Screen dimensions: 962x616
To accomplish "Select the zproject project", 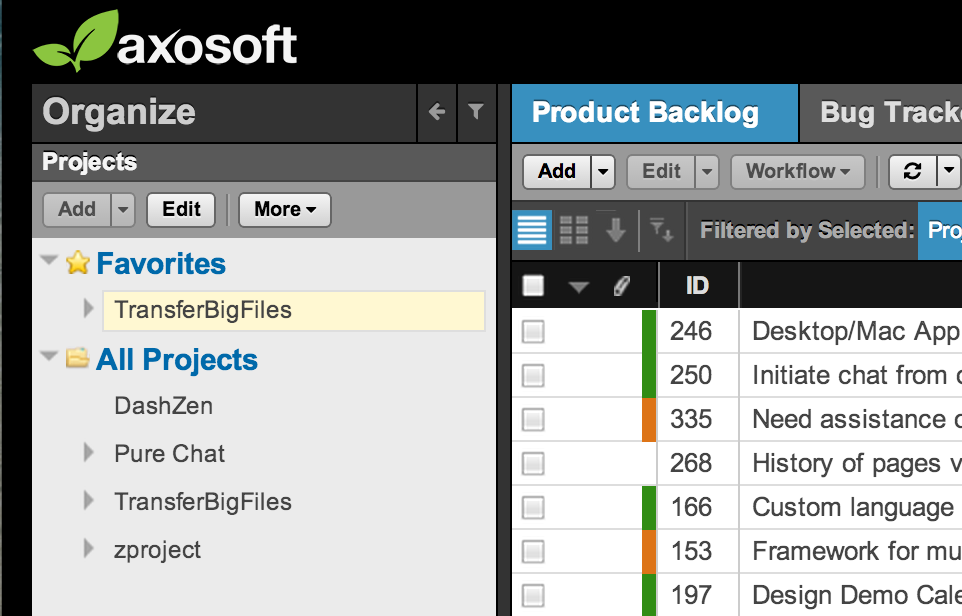I will (x=158, y=550).
